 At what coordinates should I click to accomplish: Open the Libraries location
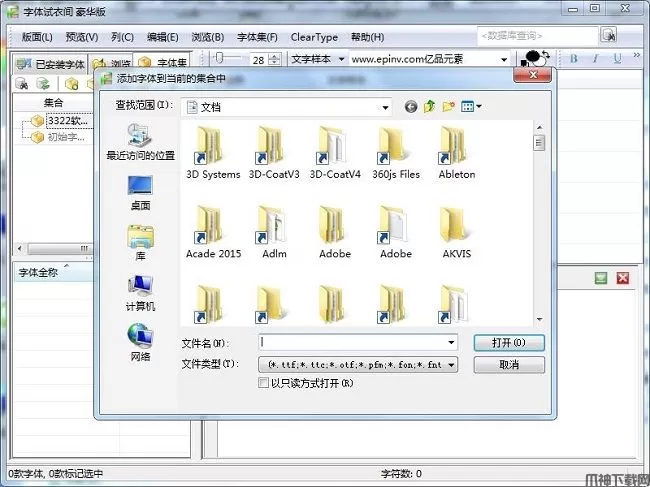(x=141, y=243)
